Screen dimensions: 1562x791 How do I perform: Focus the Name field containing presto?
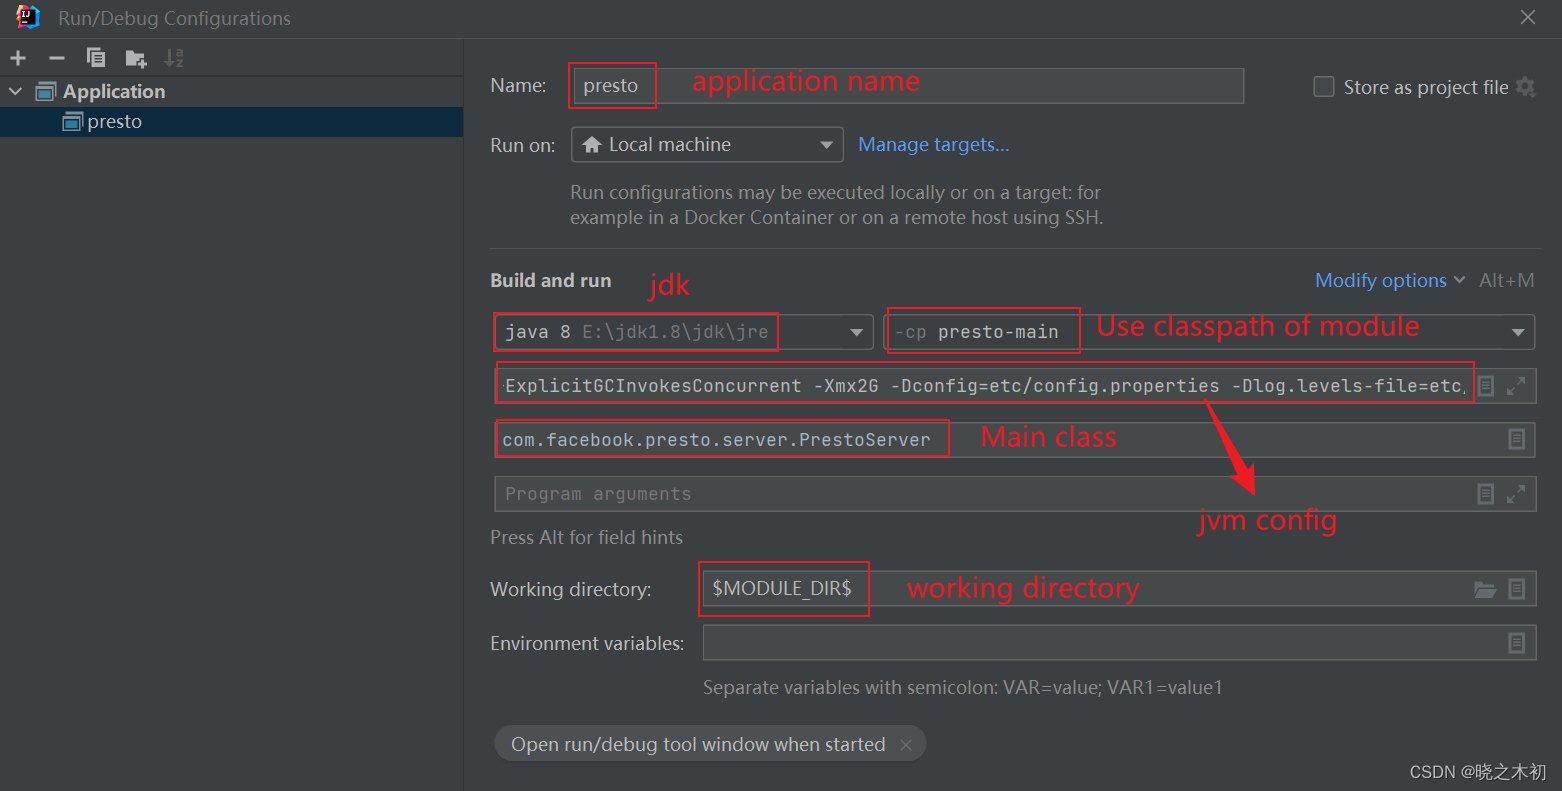(x=907, y=86)
